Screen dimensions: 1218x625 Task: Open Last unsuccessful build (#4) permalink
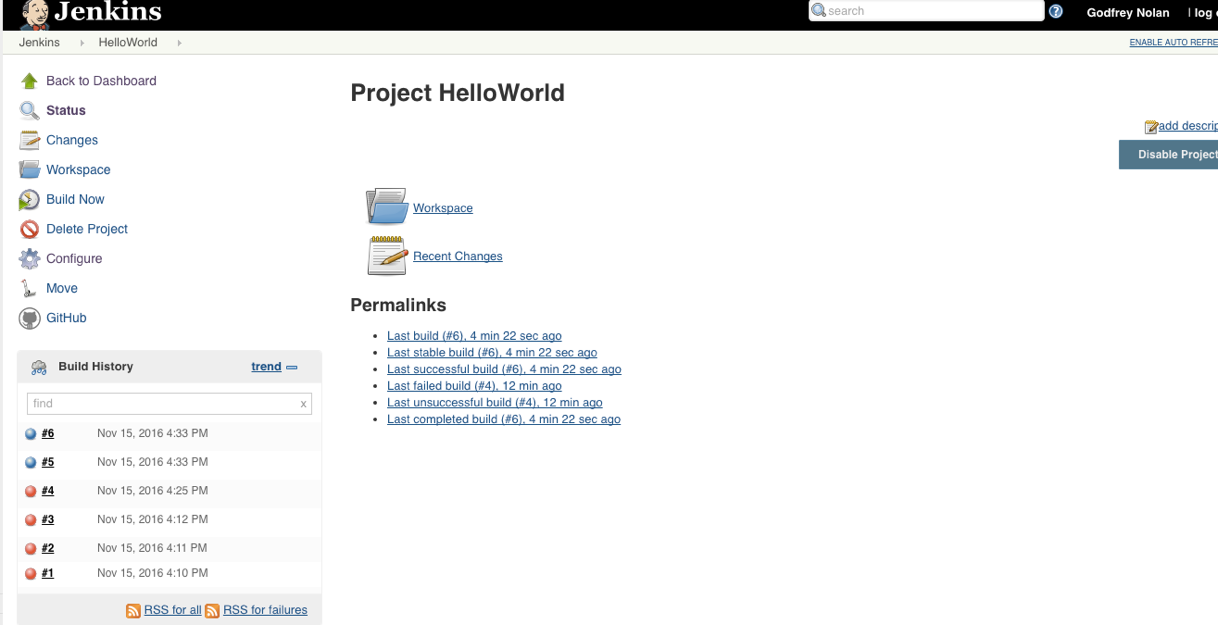tap(495, 403)
